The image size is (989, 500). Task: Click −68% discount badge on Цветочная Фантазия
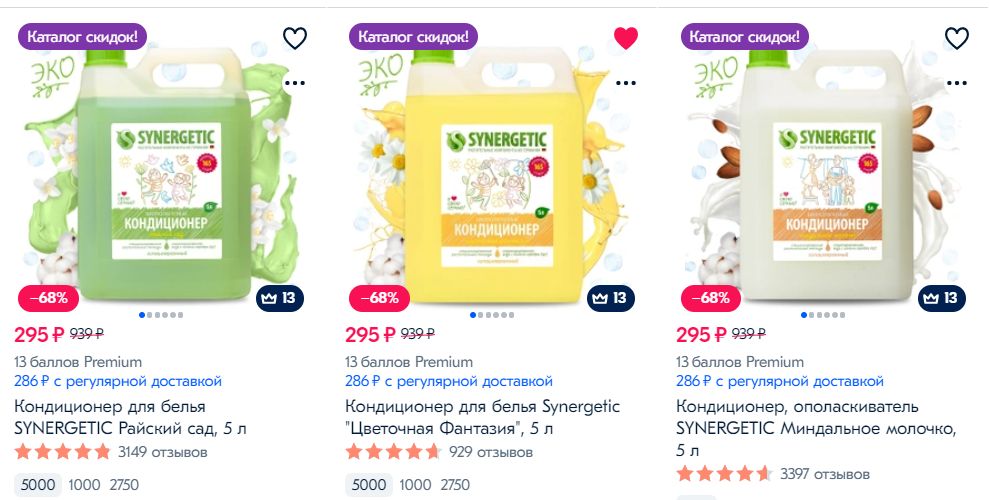(x=379, y=298)
